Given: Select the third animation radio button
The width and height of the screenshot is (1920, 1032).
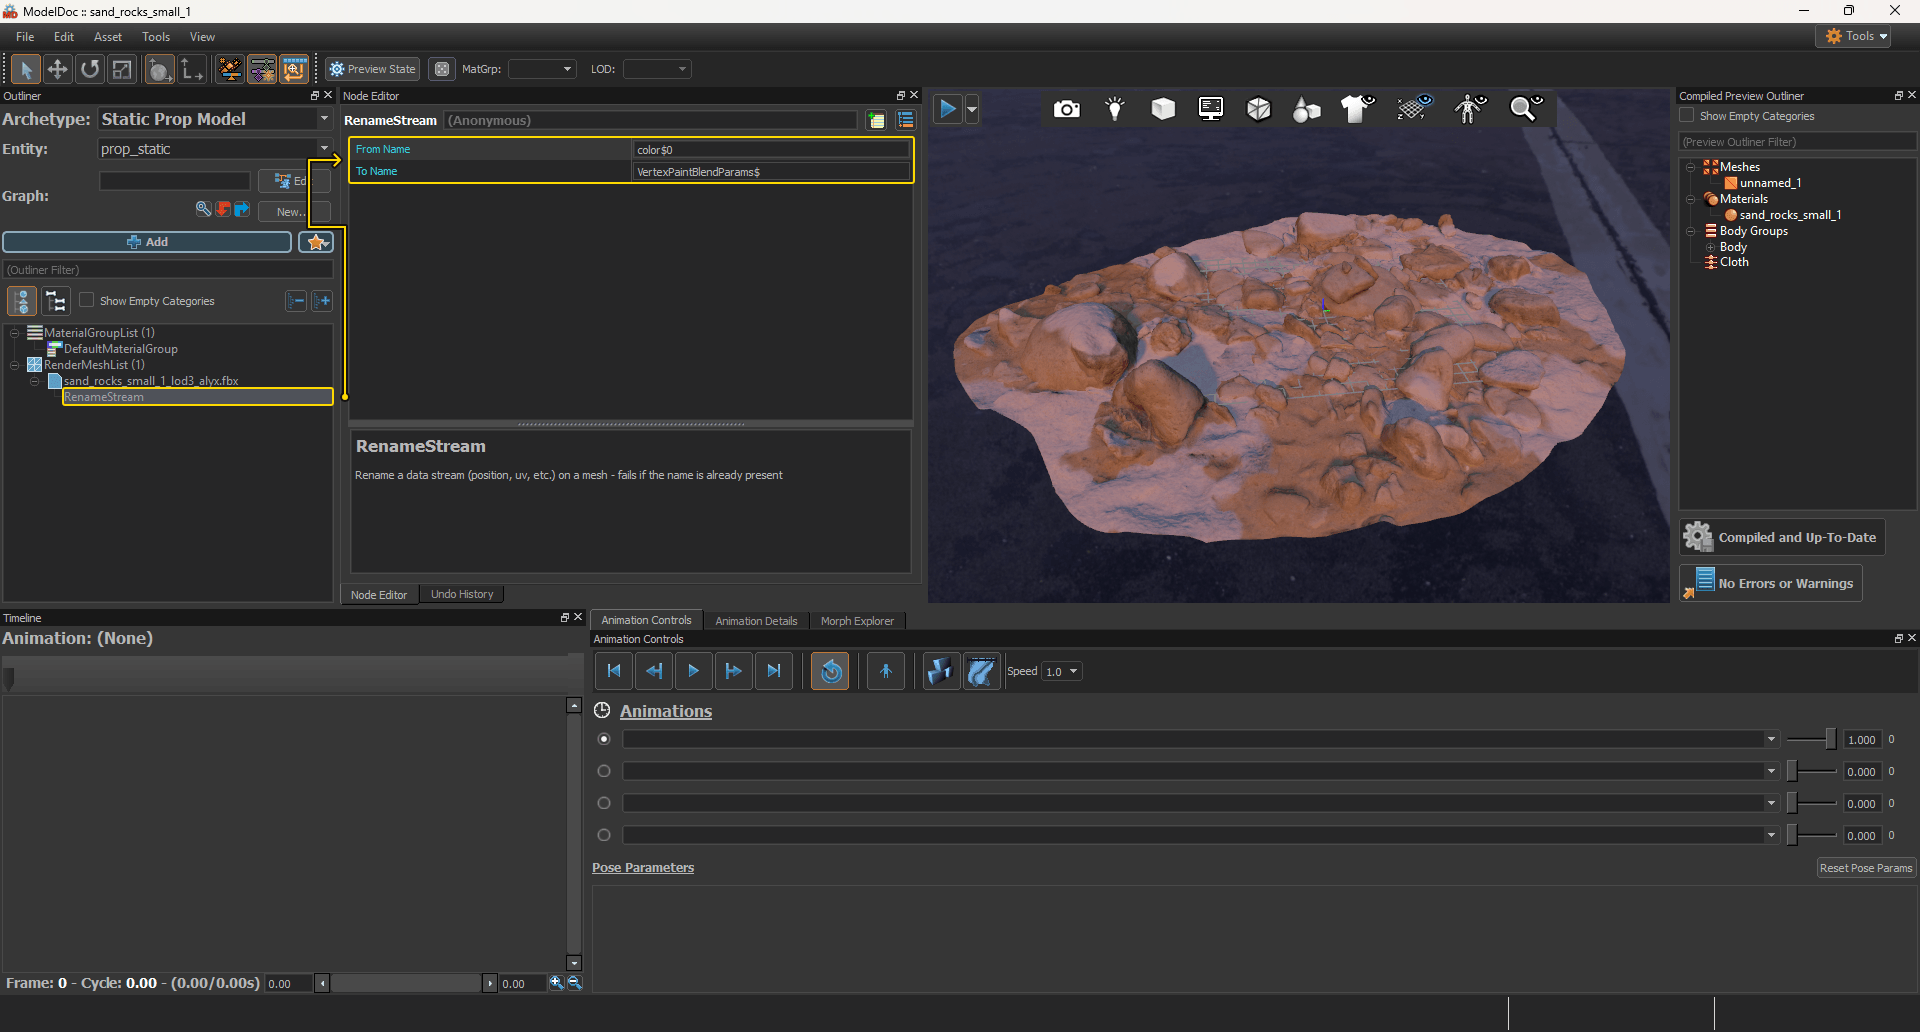Looking at the screenshot, I should click(x=604, y=803).
